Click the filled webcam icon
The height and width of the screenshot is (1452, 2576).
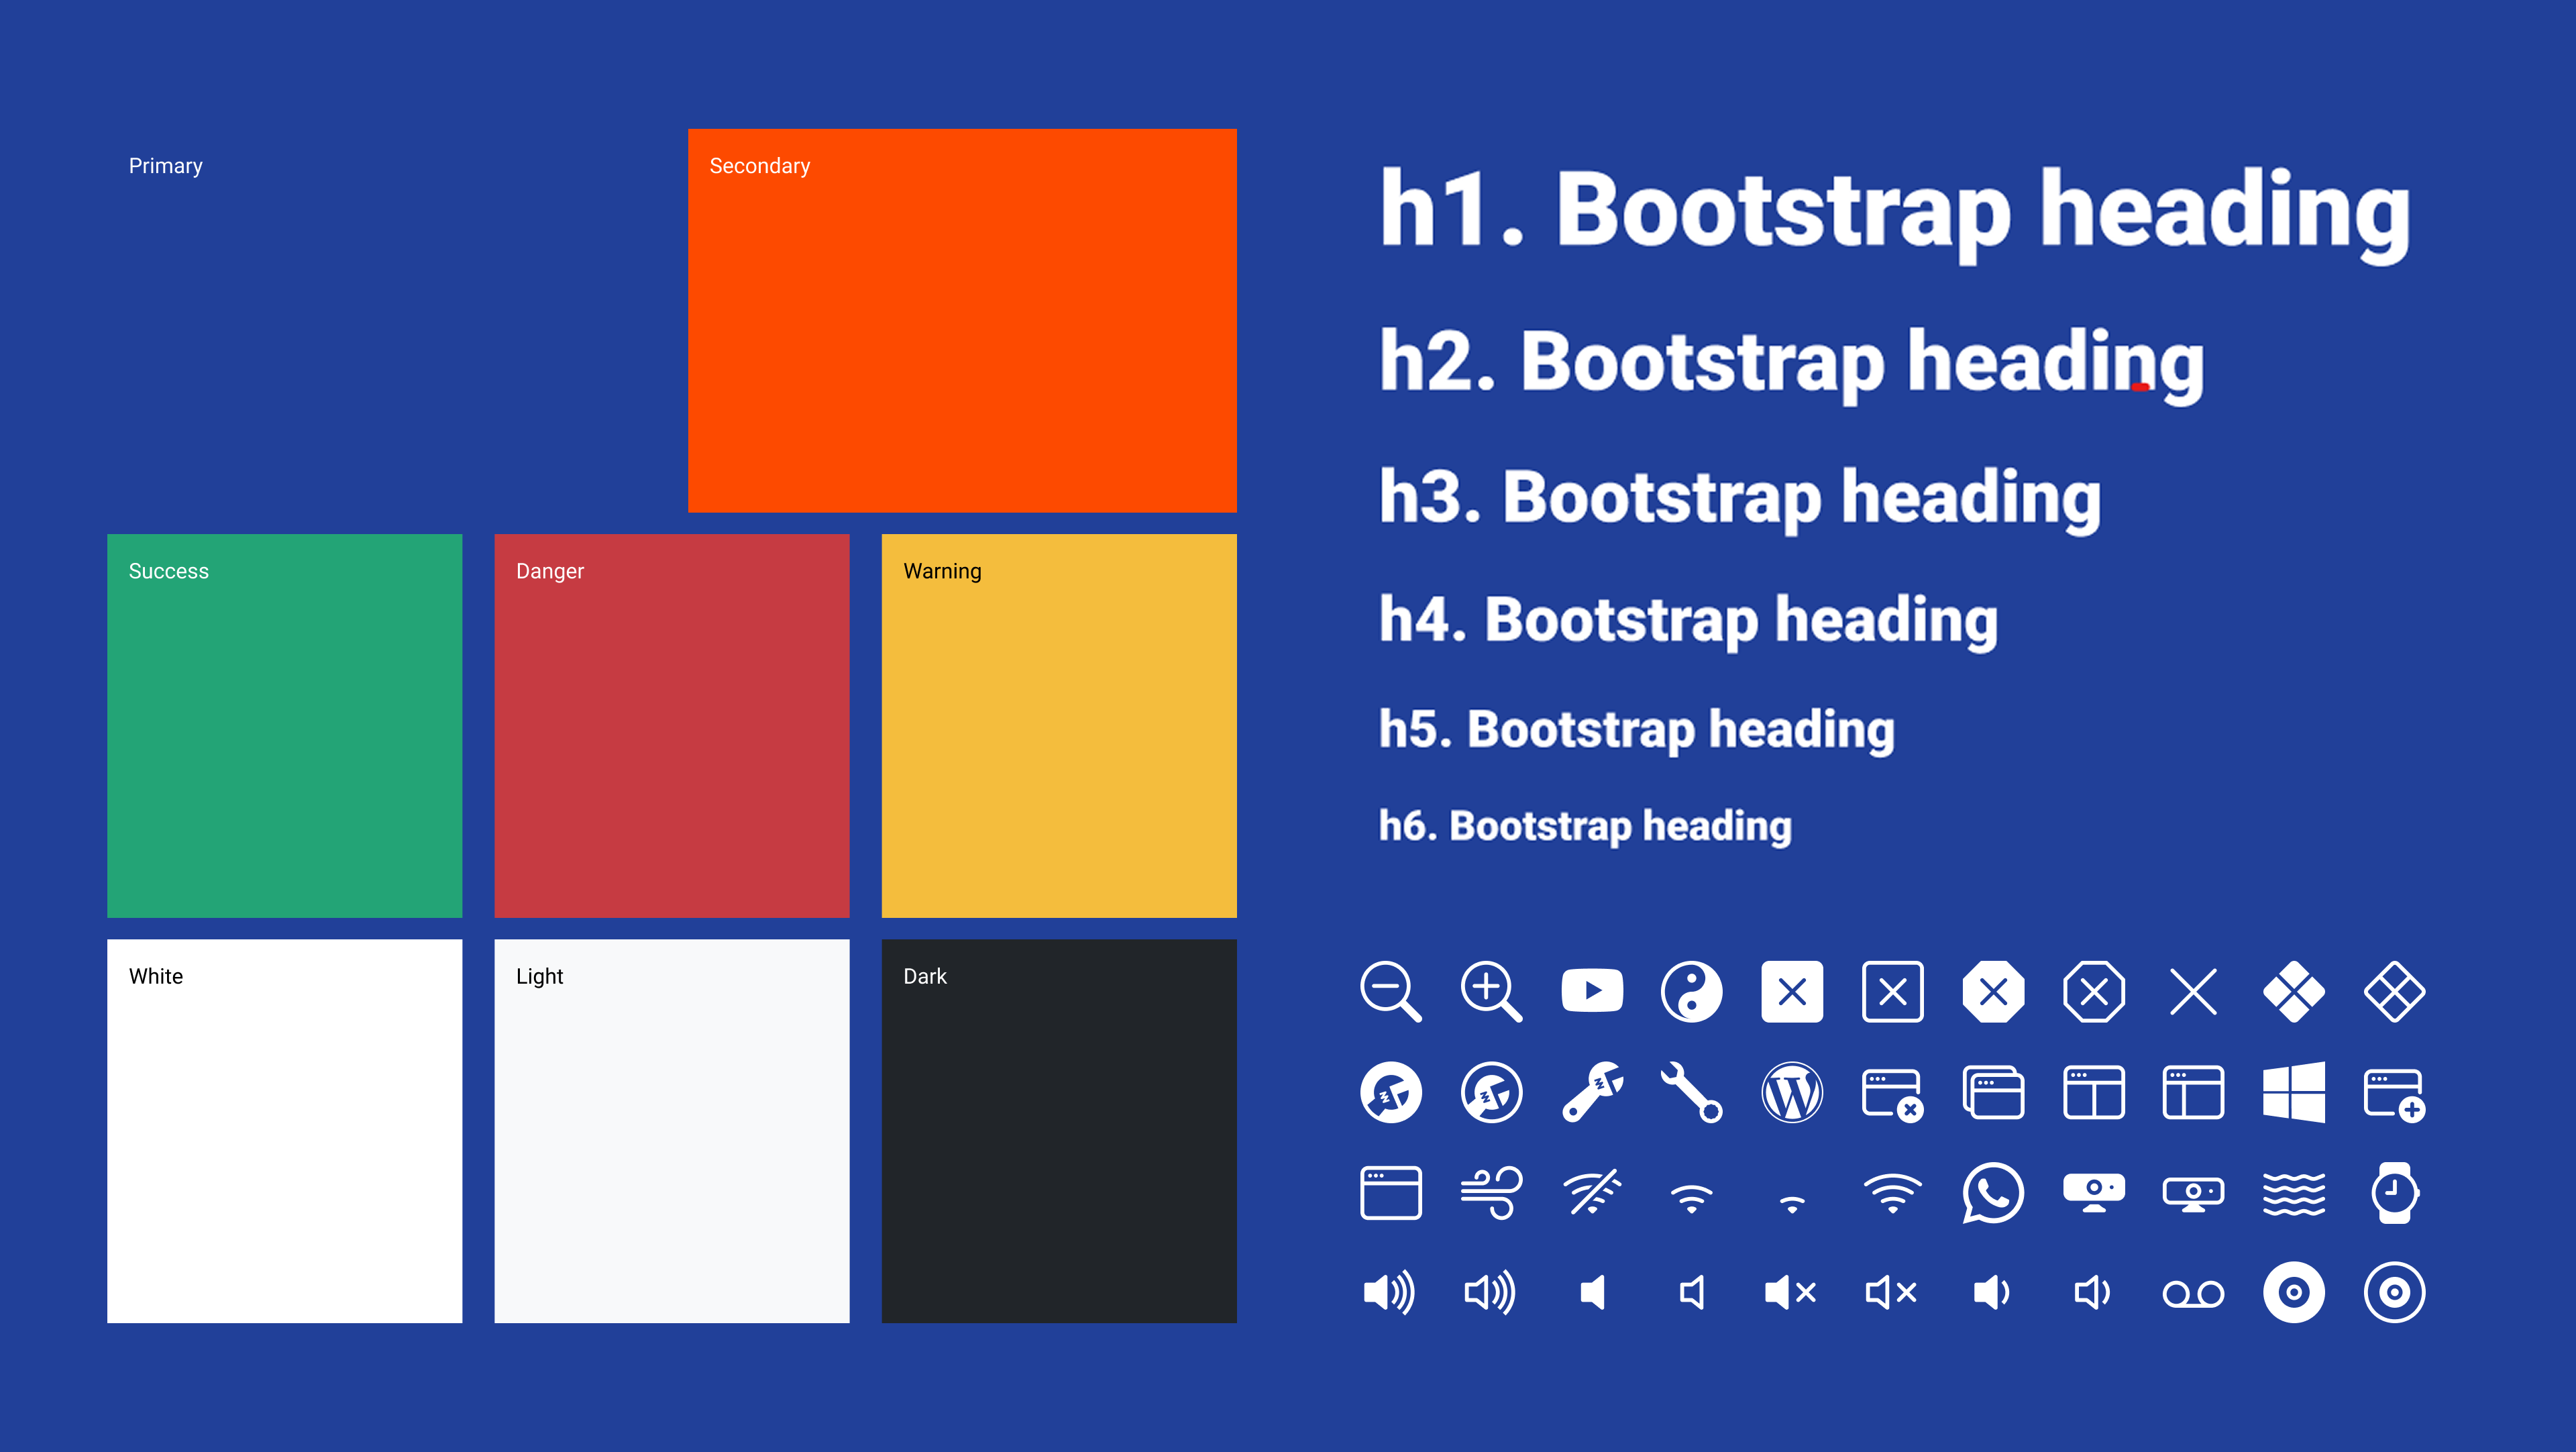point(2094,1192)
